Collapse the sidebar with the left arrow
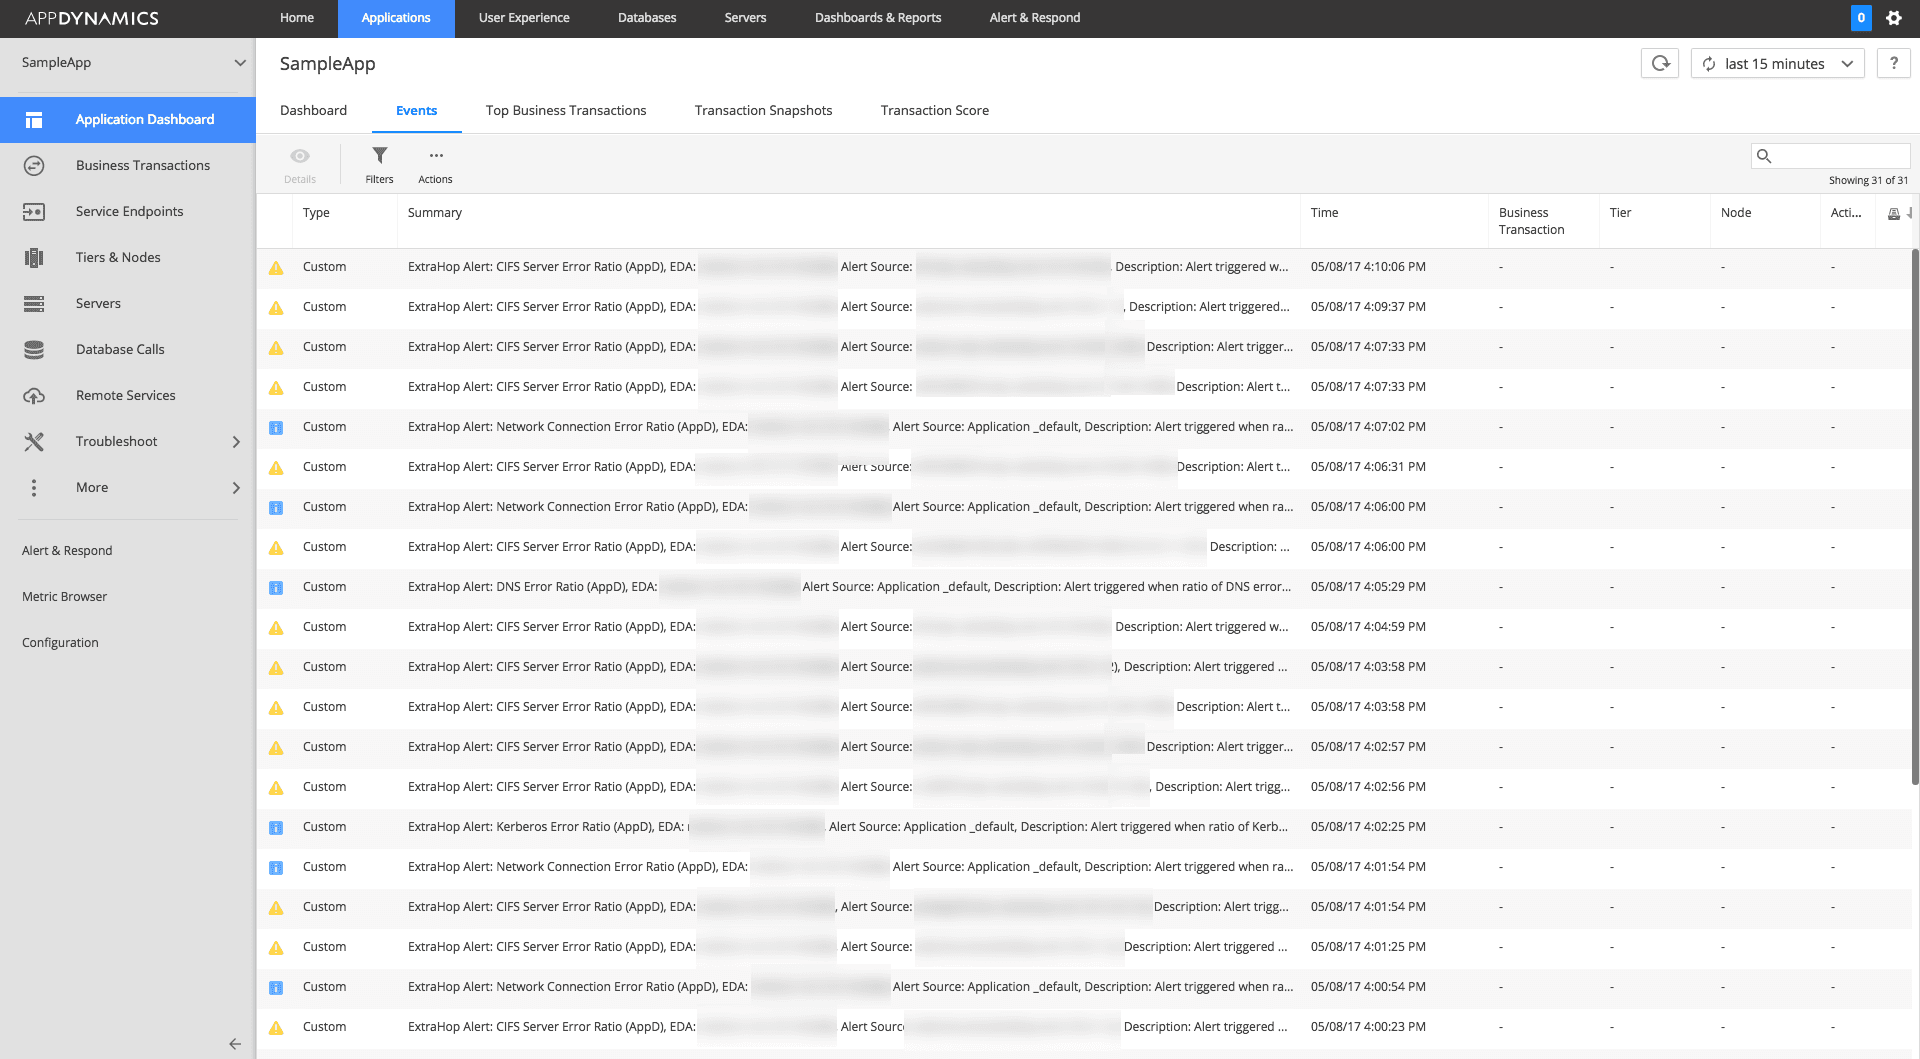Screen dimensions: 1920x1059 tap(235, 1044)
